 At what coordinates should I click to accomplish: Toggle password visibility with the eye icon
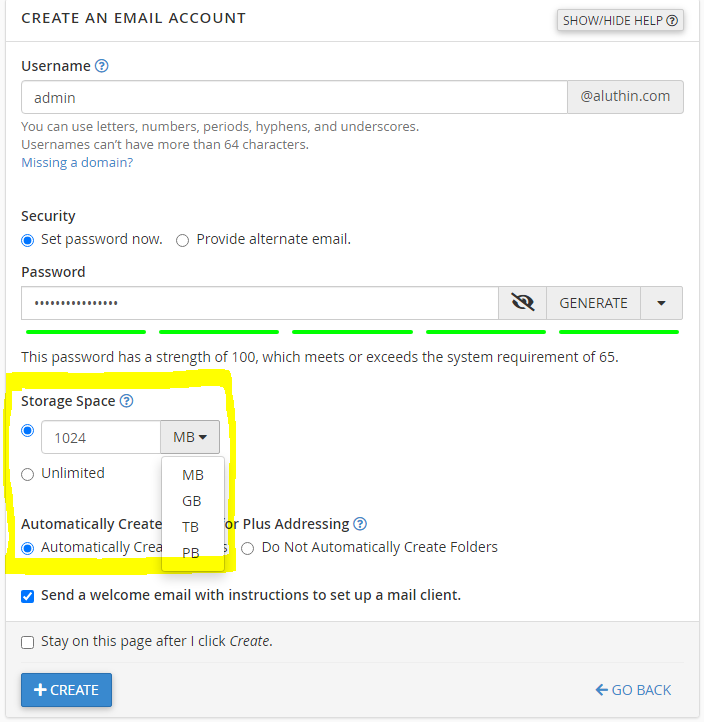tap(522, 303)
